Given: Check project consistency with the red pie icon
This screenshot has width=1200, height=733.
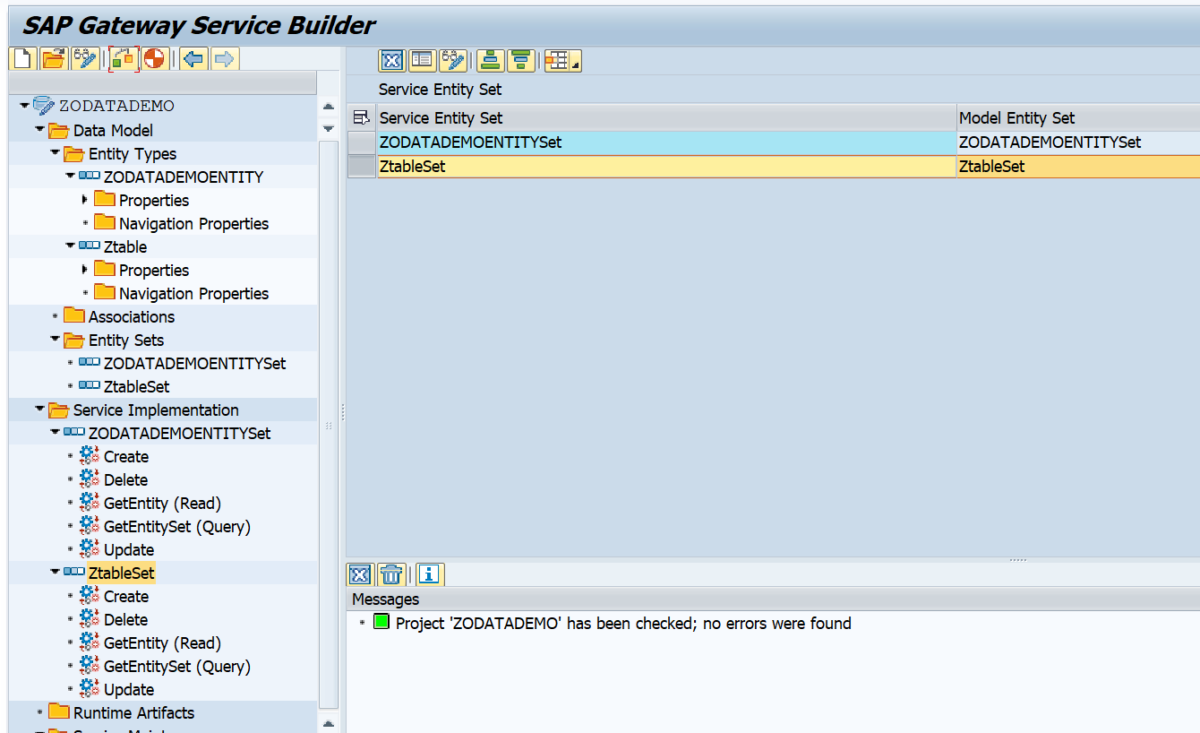Looking at the screenshot, I should (x=153, y=58).
